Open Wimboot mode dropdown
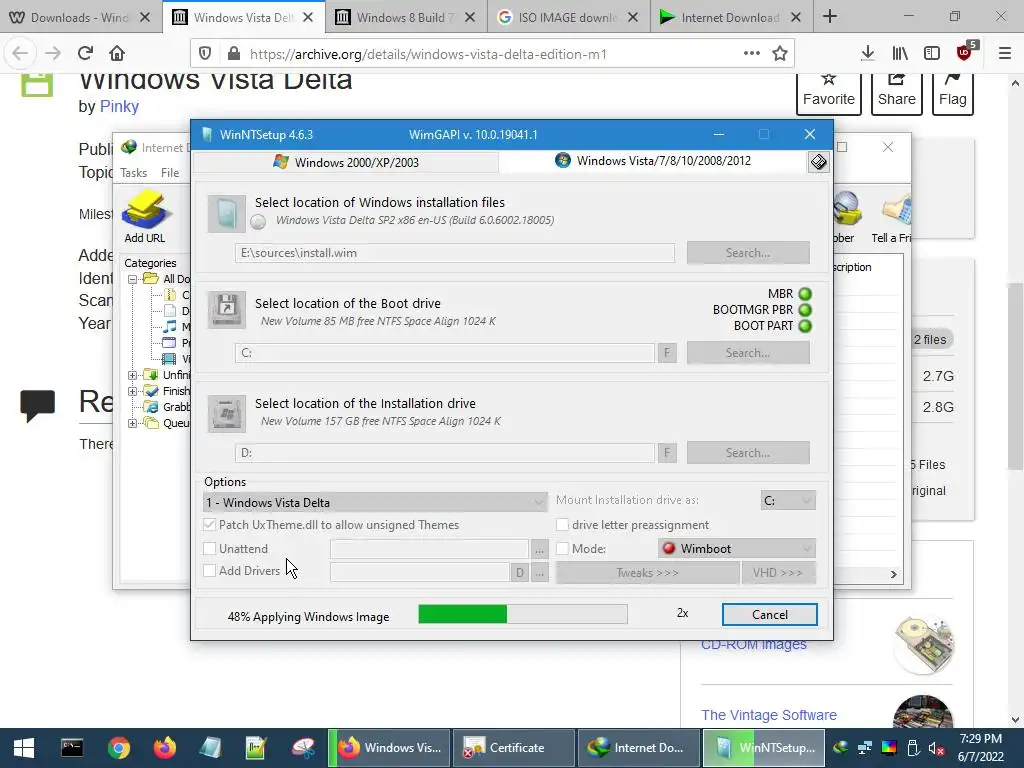This screenshot has width=1024, height=768. [x=737, y=549]
